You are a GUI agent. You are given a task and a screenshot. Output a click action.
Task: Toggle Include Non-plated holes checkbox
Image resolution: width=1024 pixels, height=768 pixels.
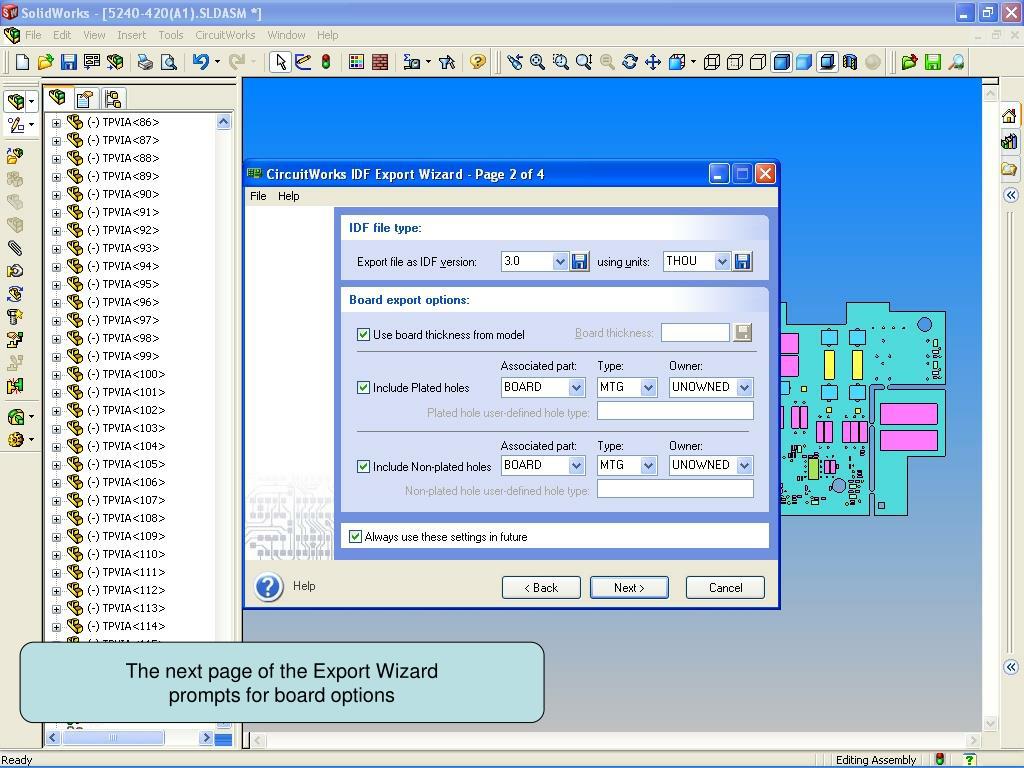coord(364,467)
